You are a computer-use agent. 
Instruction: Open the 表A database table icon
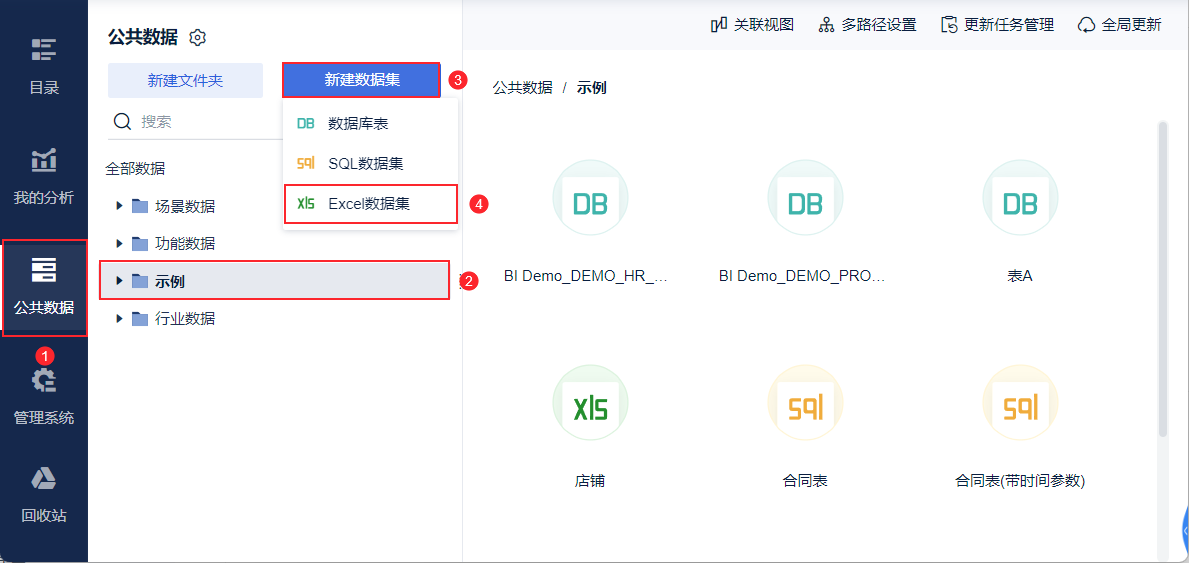tap(1020, 198)
